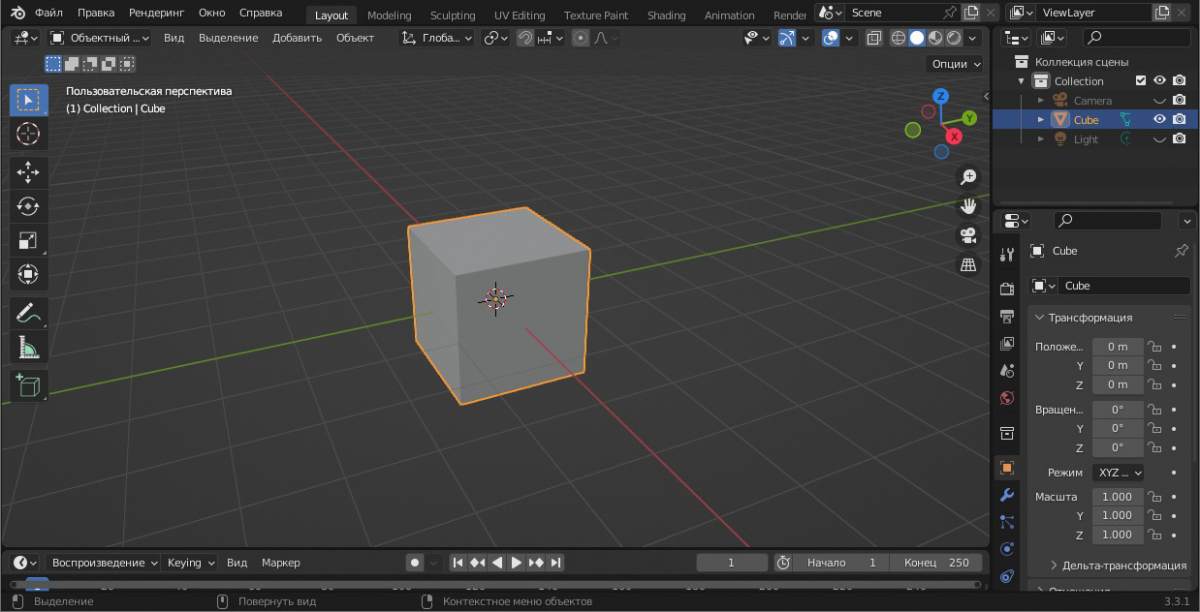Open the Particles properties tab
The width and height of the screenshot is (1200, 612).
tap(1007, 522)
